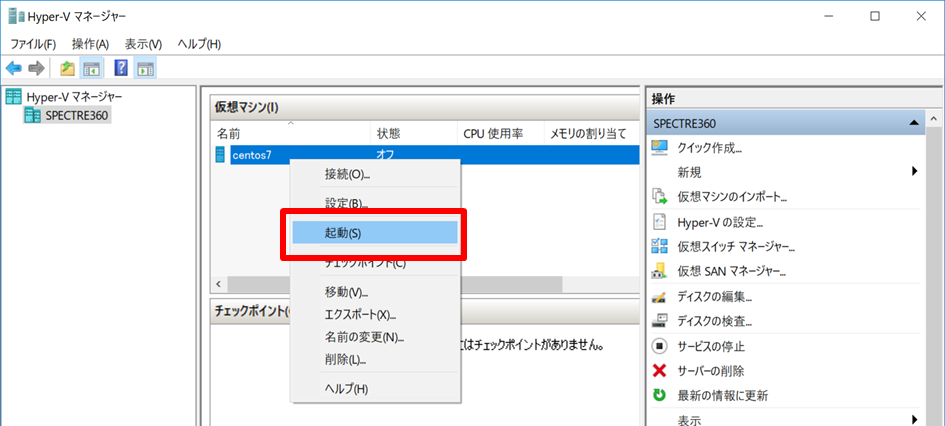Click the 仮想マシンのインポート... action link
Viewport: 945px width, 426px height.
pyautogui.click(x=733, y=197)
